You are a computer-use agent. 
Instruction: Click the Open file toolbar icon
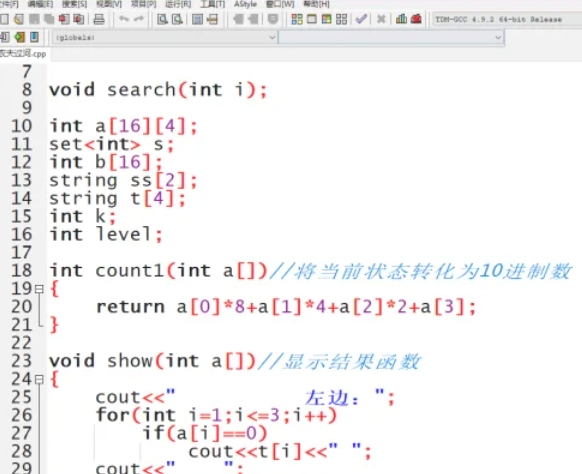pyautogui.click(x=19, y=19)
